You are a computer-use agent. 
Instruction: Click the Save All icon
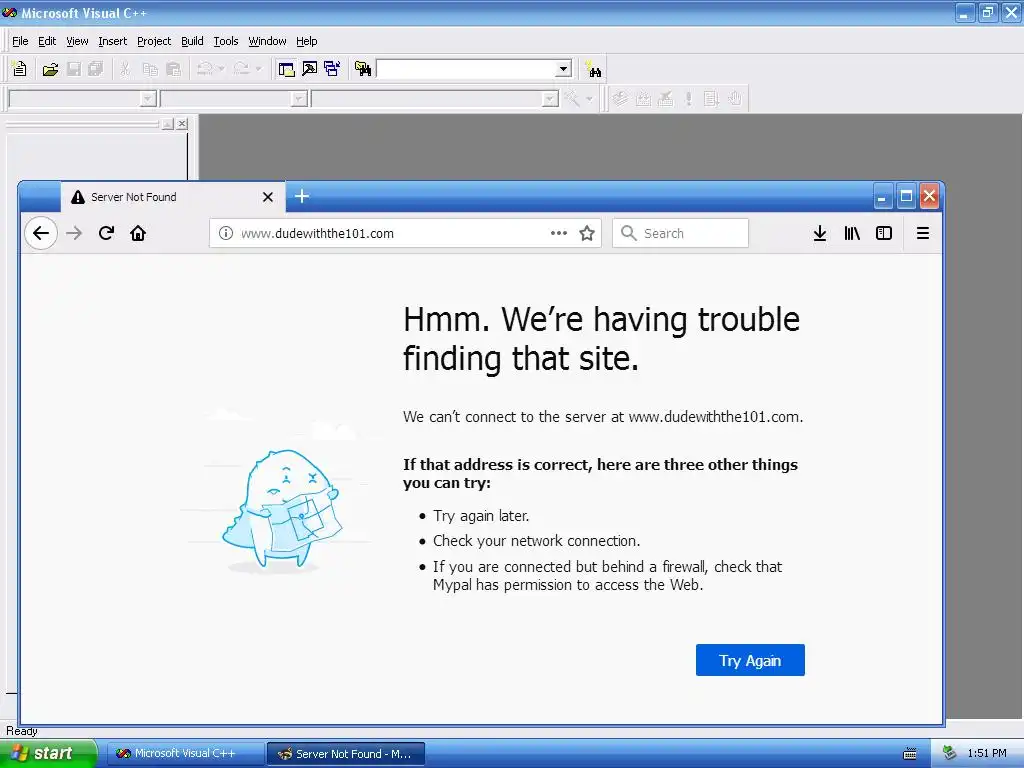(x=95, y=69)
